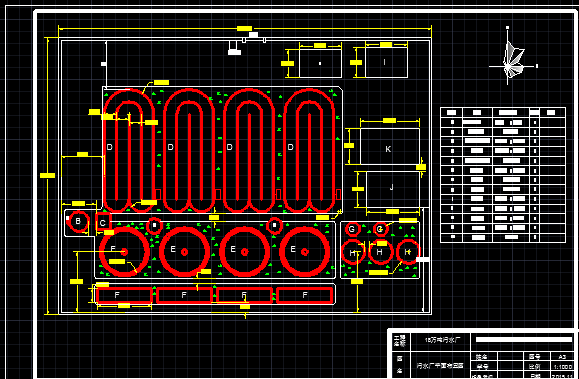Pick the red square labeled C
This screenshot has height=379, width=579.
pos(103,223)
